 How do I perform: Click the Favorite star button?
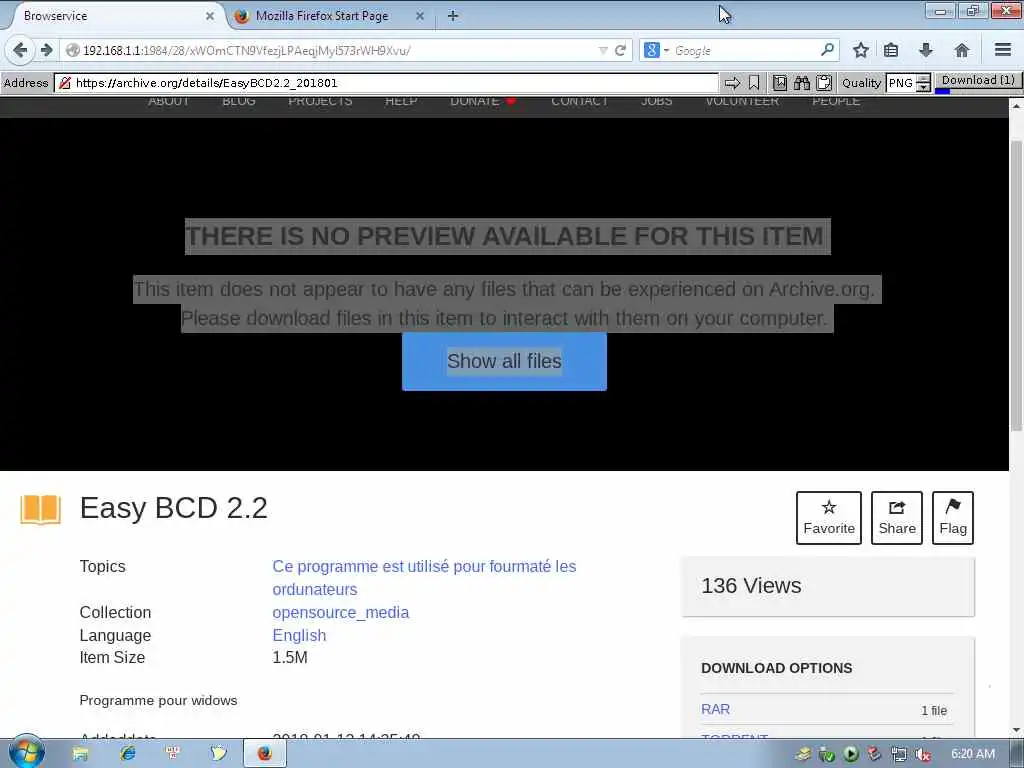[x=829, y=518]
